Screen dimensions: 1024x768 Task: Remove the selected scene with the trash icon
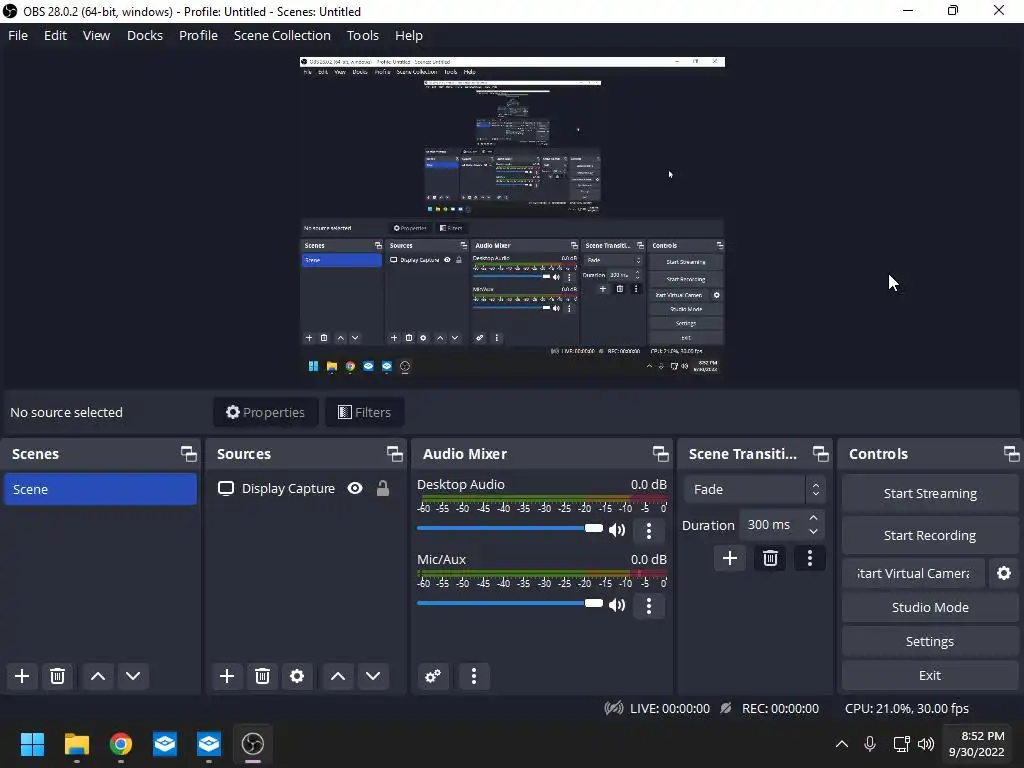tap(57, 676)
